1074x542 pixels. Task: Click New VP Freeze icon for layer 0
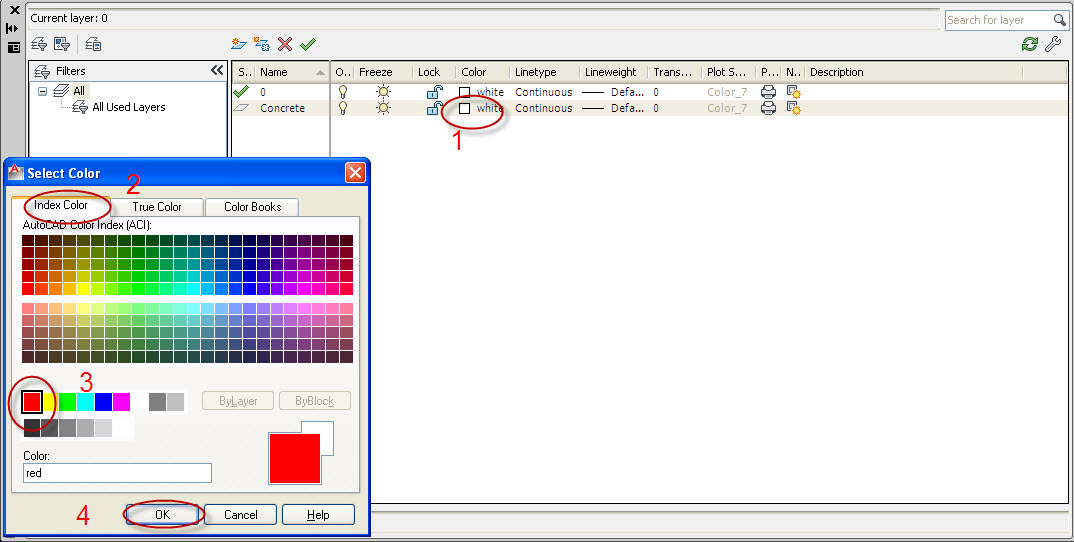[794, 92]
